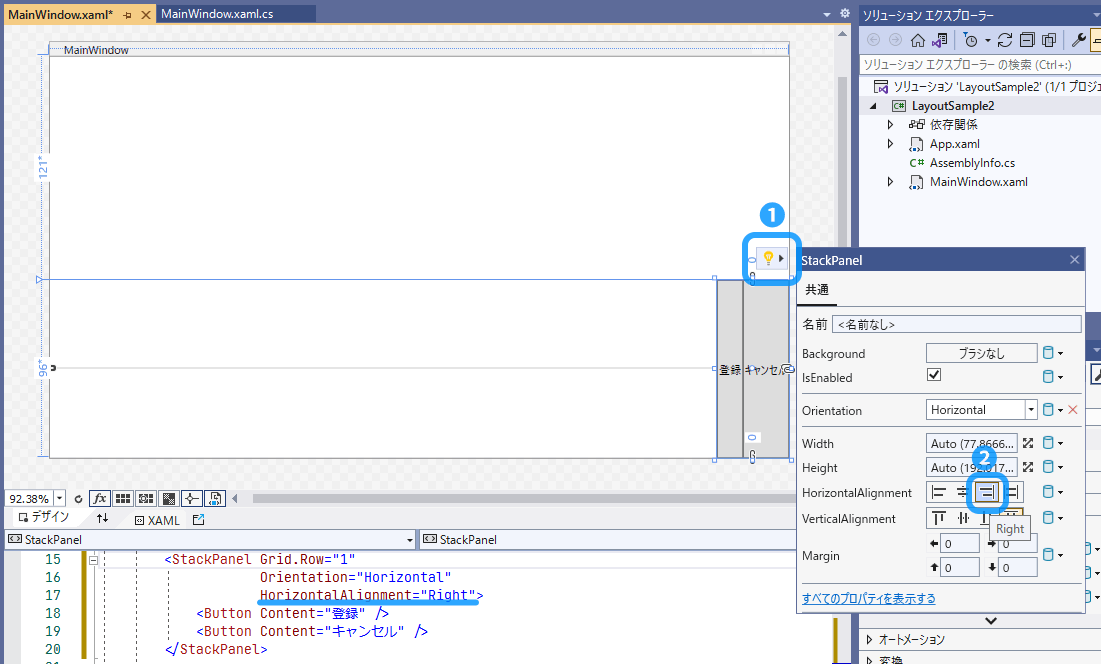1101x665 pixels.
Task: Refresh the Solution Explorer view
Action: point(1005,40)
